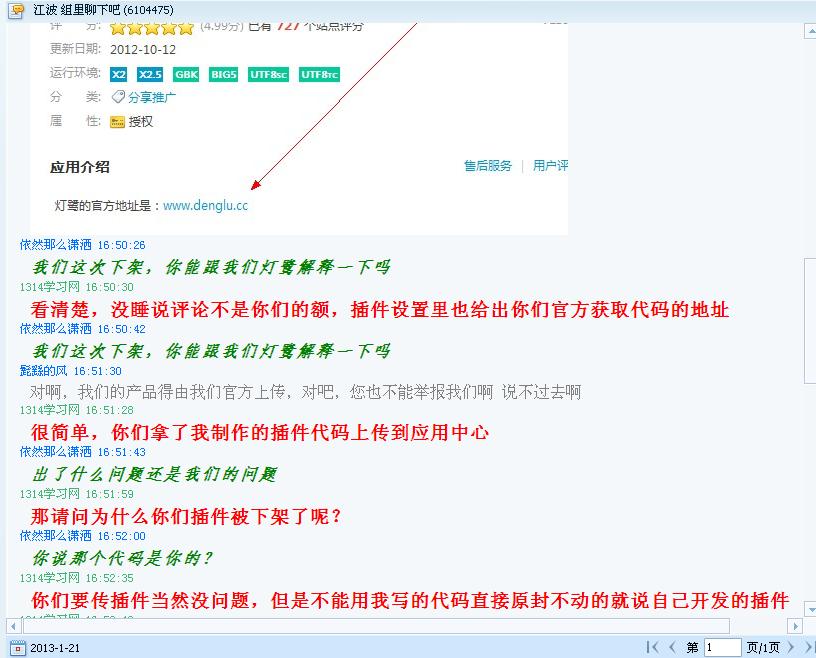Click the 授权 authorization property icon
This screenshot has height=658, width=816.
(117, 119)
